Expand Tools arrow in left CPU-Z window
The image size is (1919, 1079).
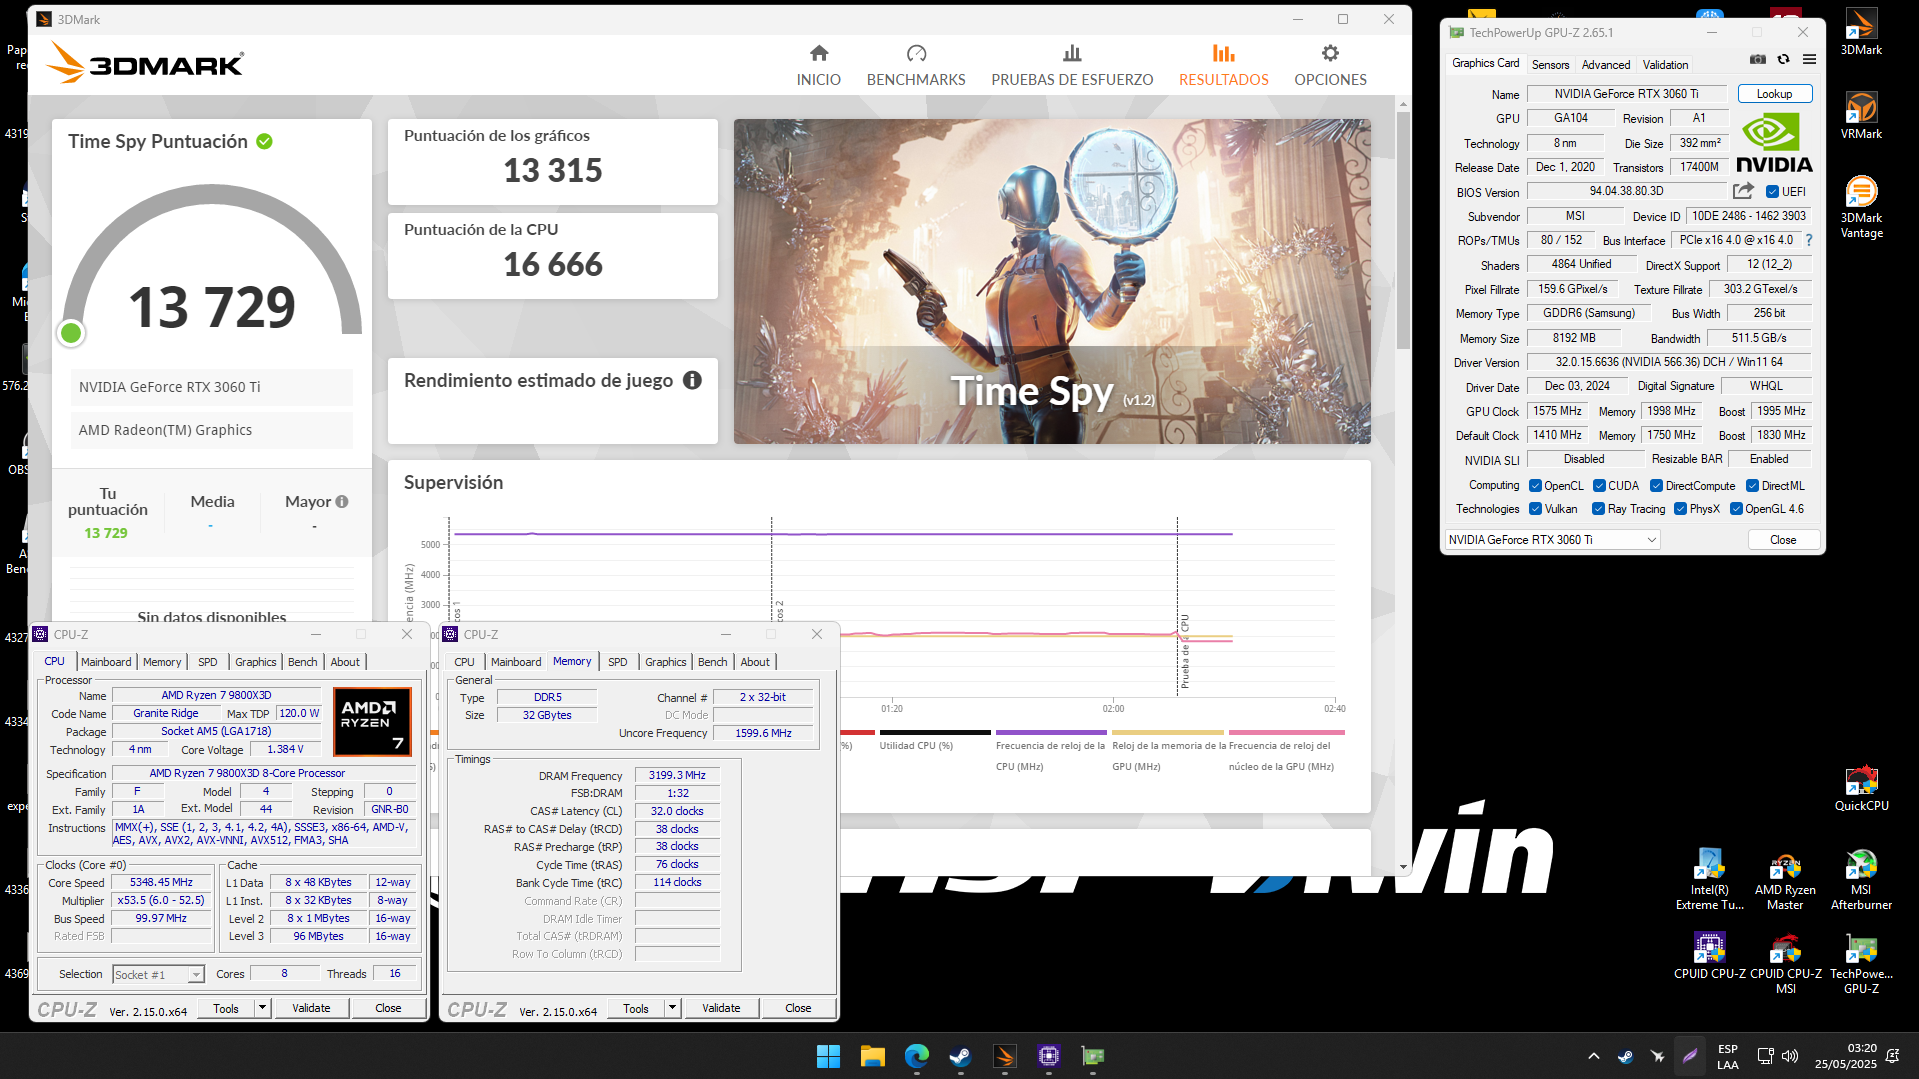(262, 1008)
